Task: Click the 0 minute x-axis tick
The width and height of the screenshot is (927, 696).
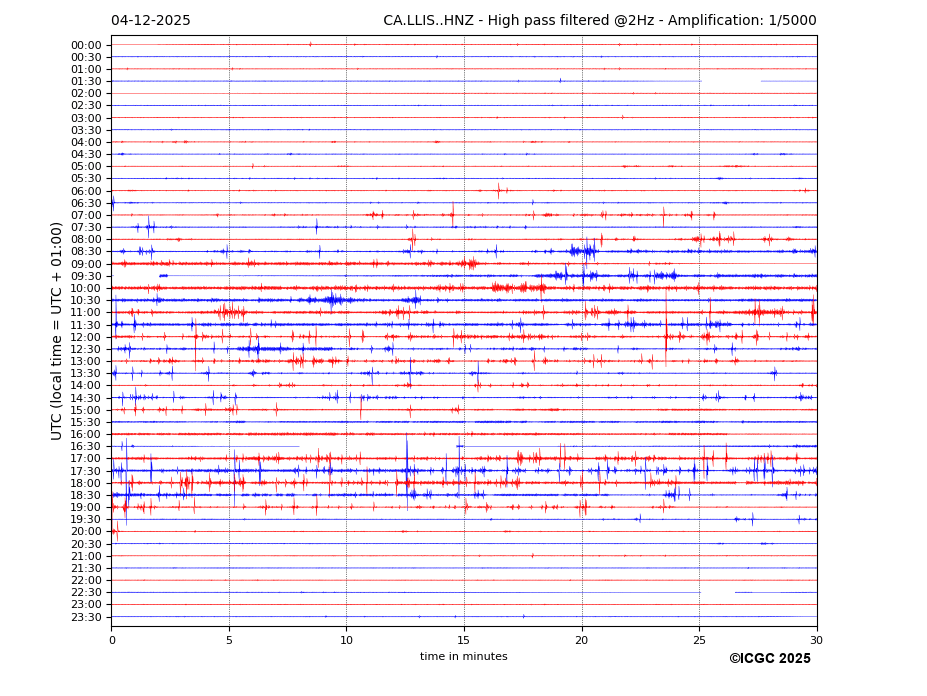Action: [112, 640]
